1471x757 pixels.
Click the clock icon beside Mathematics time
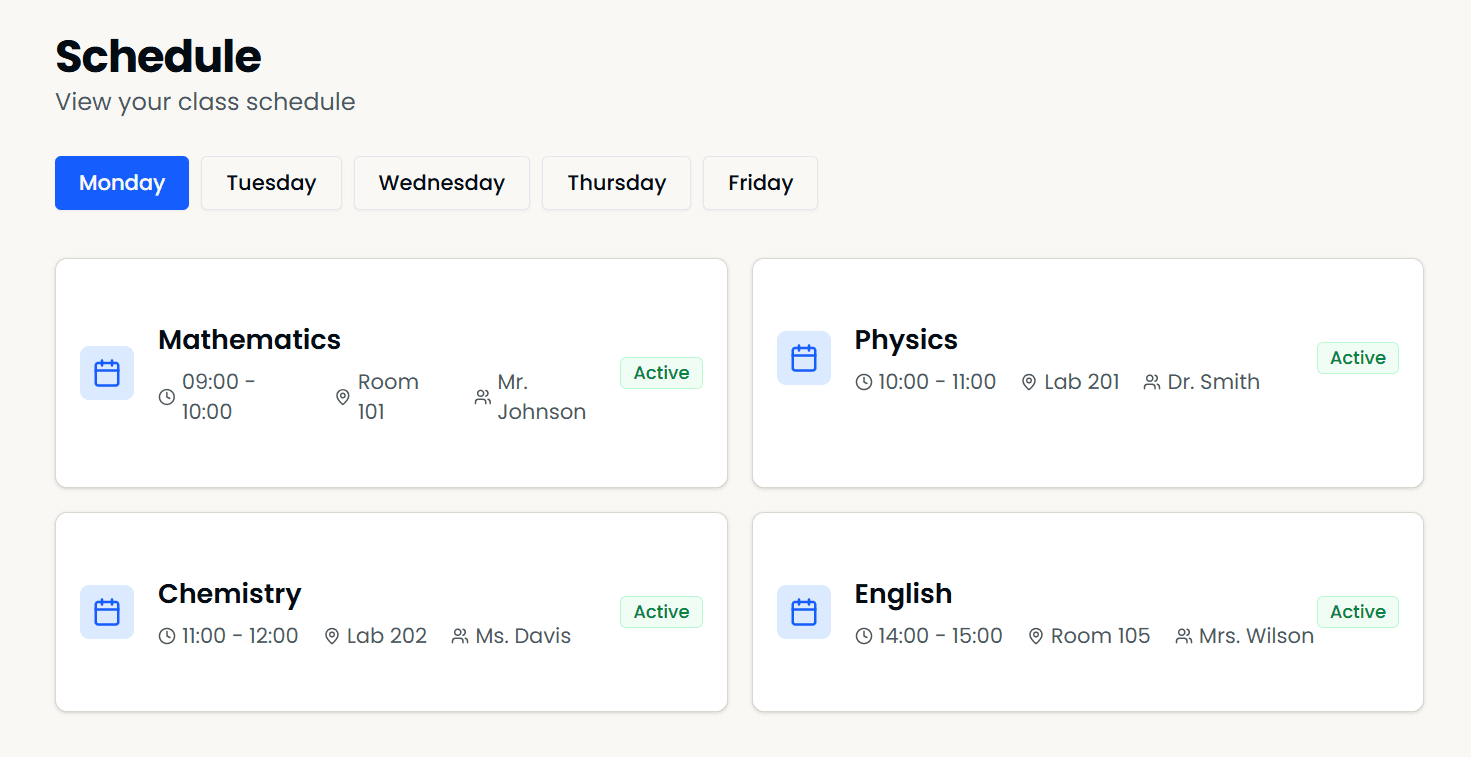click(166, 396)
